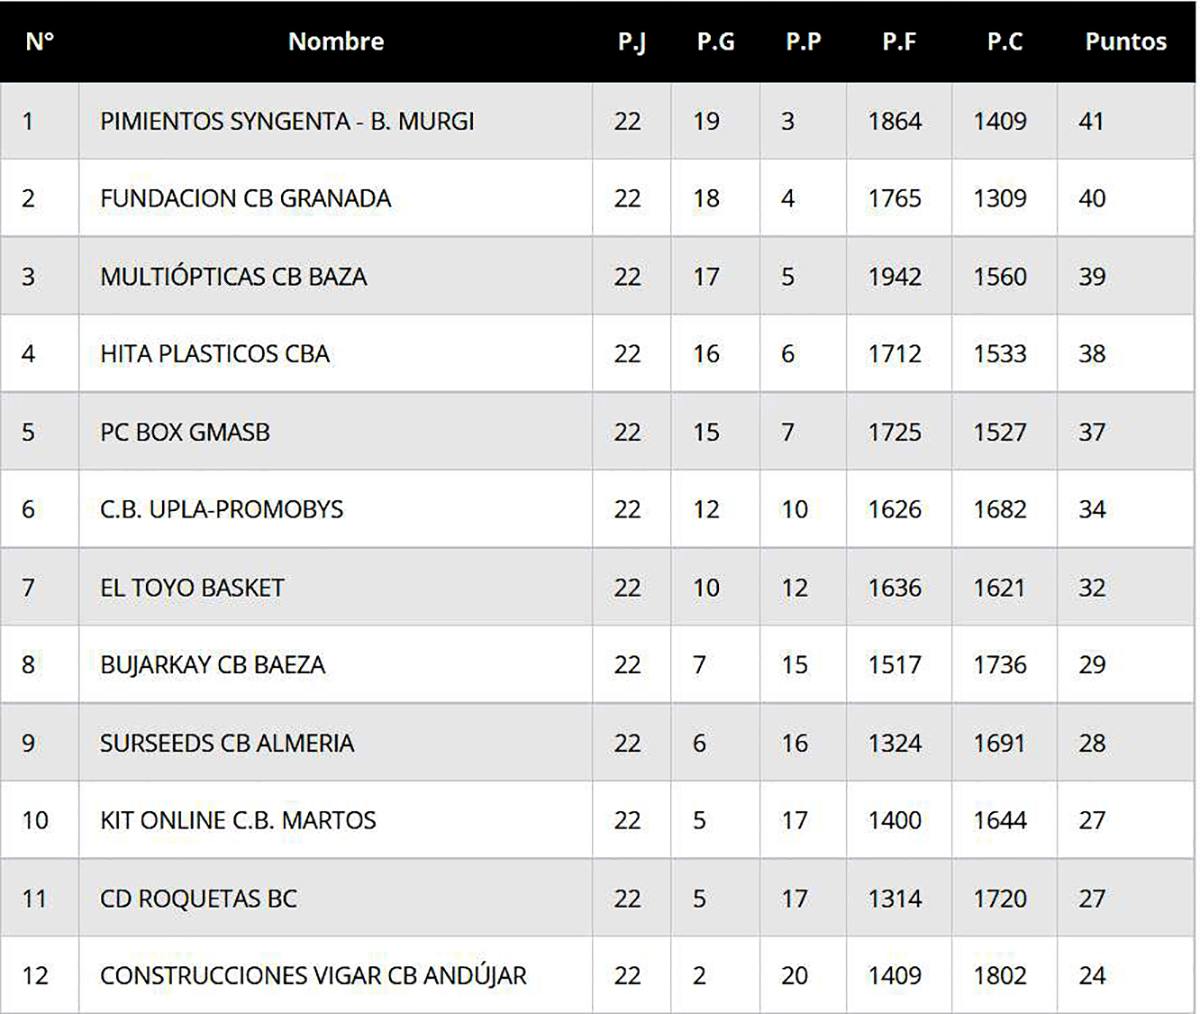Click PC BOX GMASB team name

pos(185,432)
